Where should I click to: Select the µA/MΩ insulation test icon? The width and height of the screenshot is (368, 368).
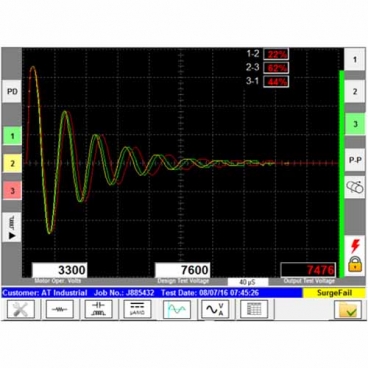coord(137,309)
